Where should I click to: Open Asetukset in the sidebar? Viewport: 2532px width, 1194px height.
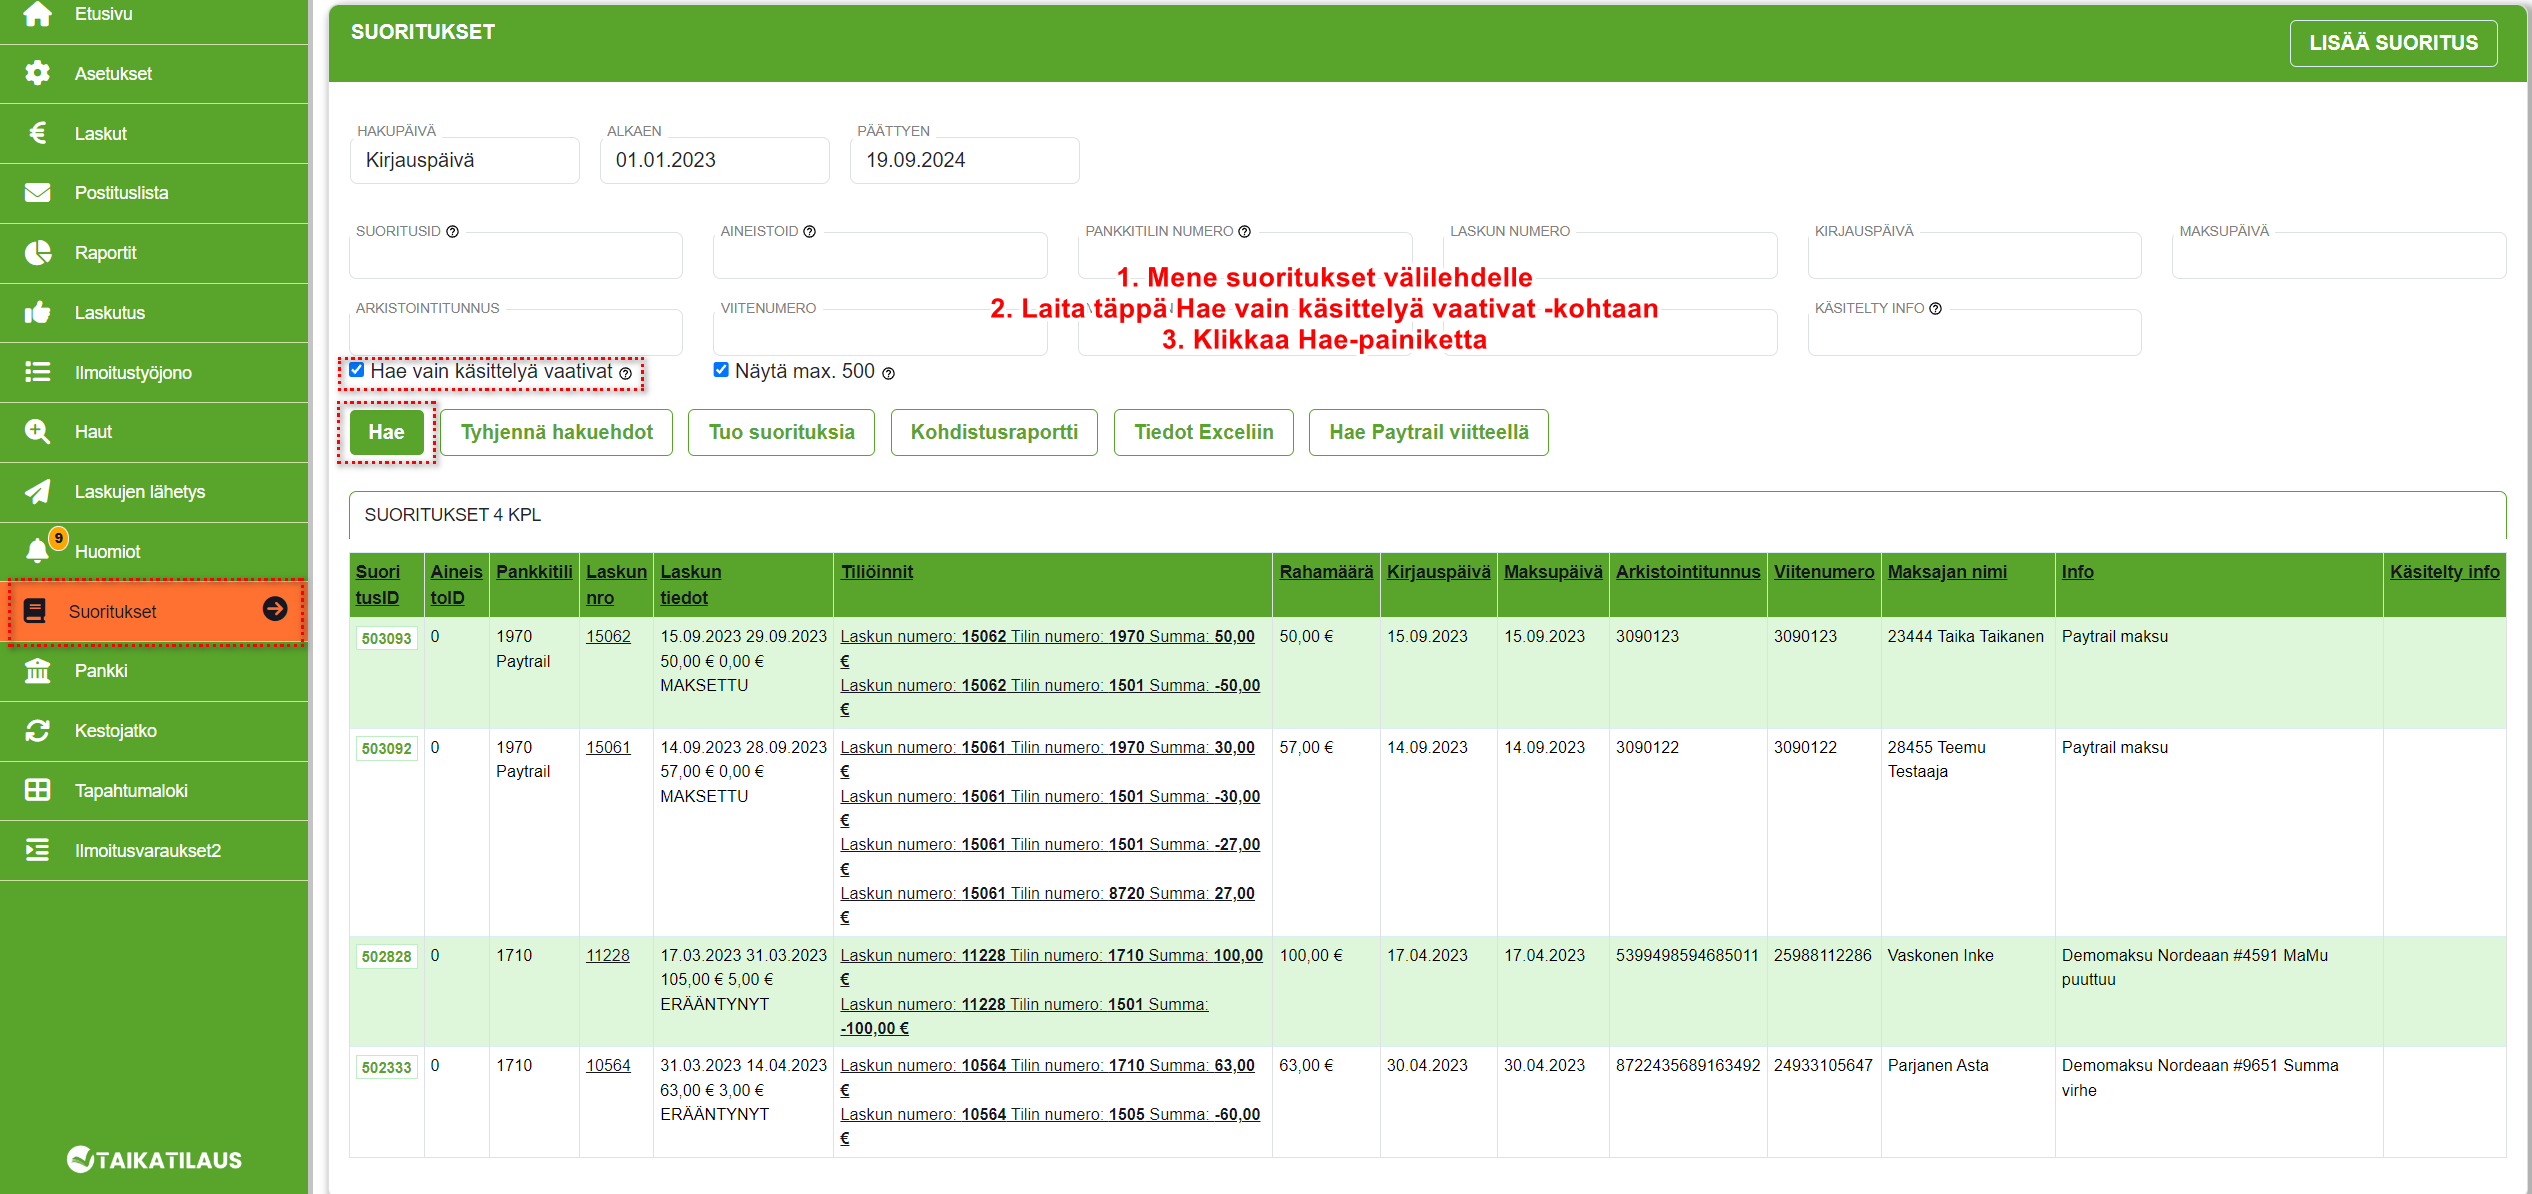[154, 73]
